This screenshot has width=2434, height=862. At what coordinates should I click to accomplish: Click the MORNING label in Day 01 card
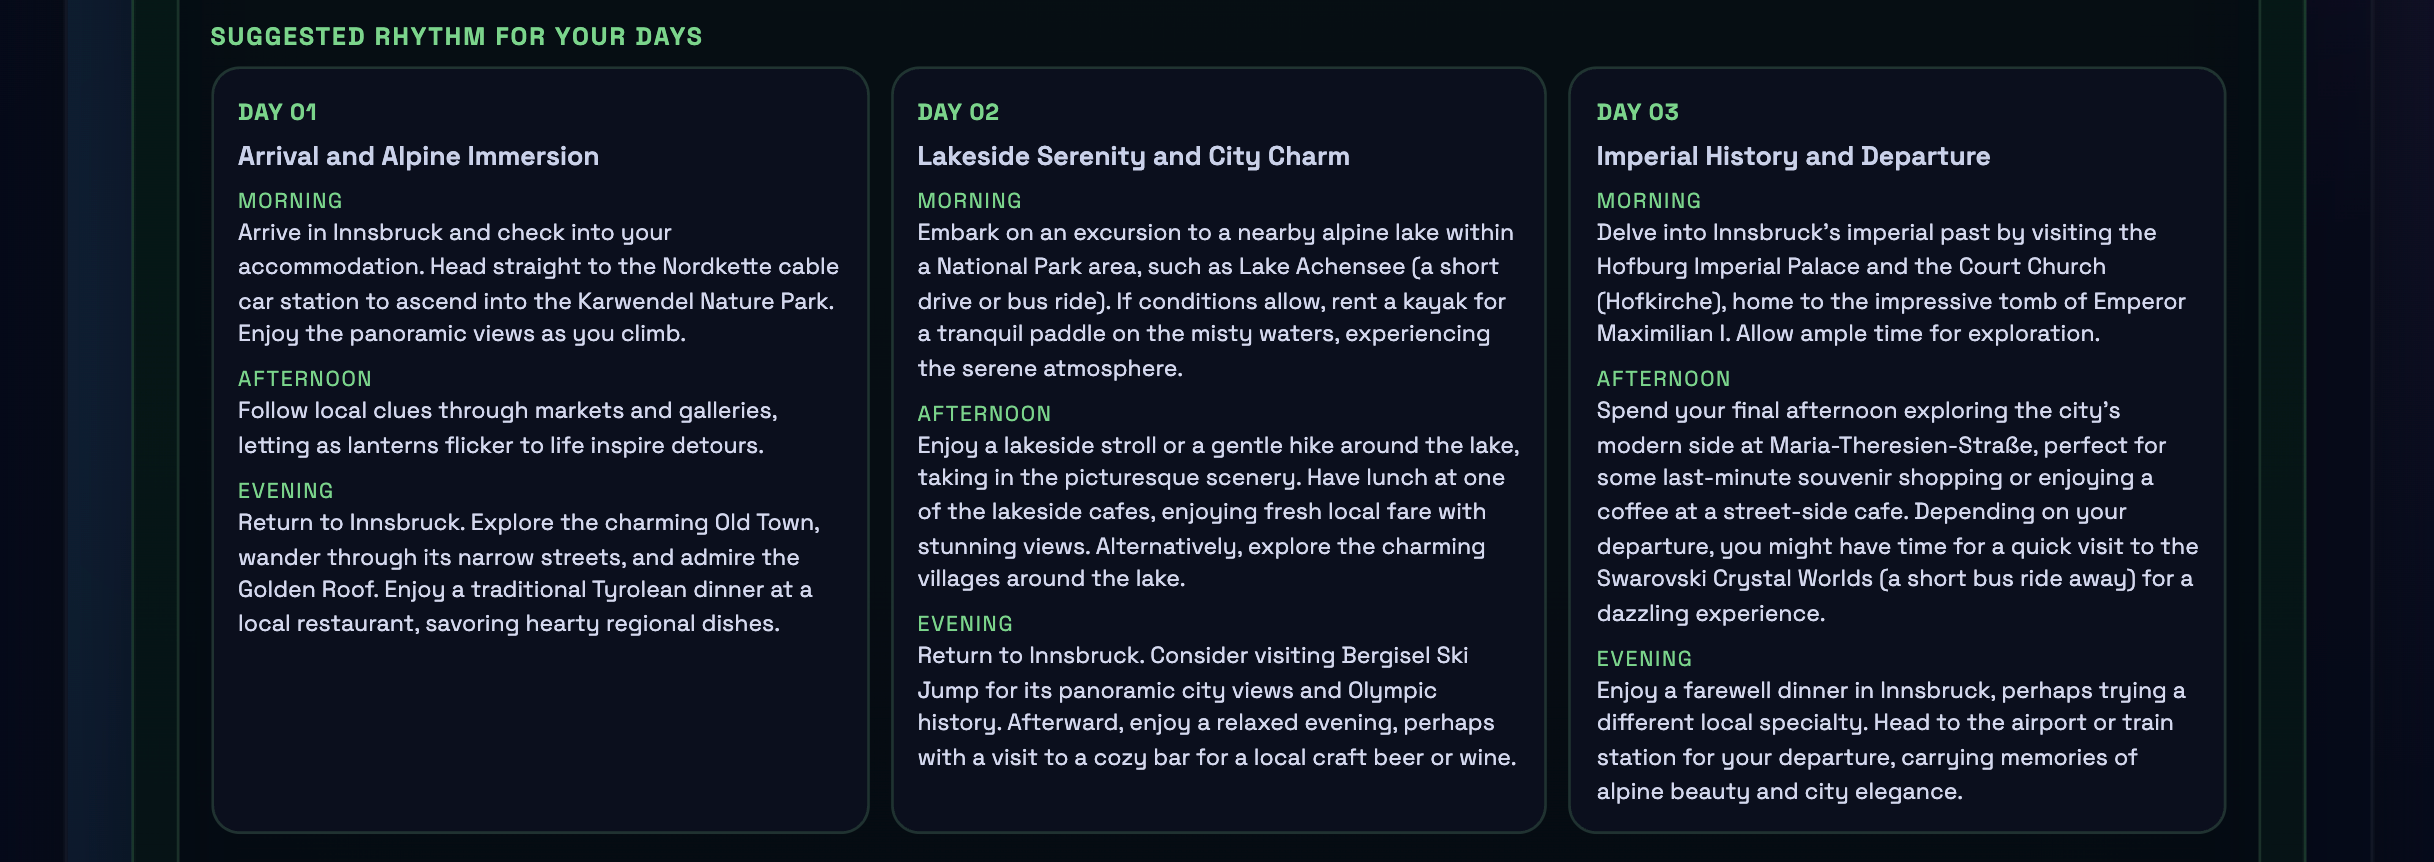tap(290, 201)
